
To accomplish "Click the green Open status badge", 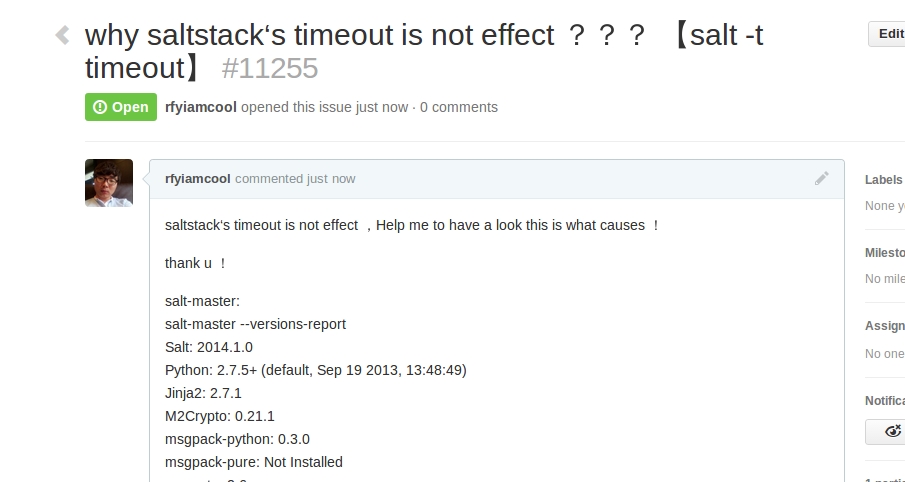I will click(121, 107).
